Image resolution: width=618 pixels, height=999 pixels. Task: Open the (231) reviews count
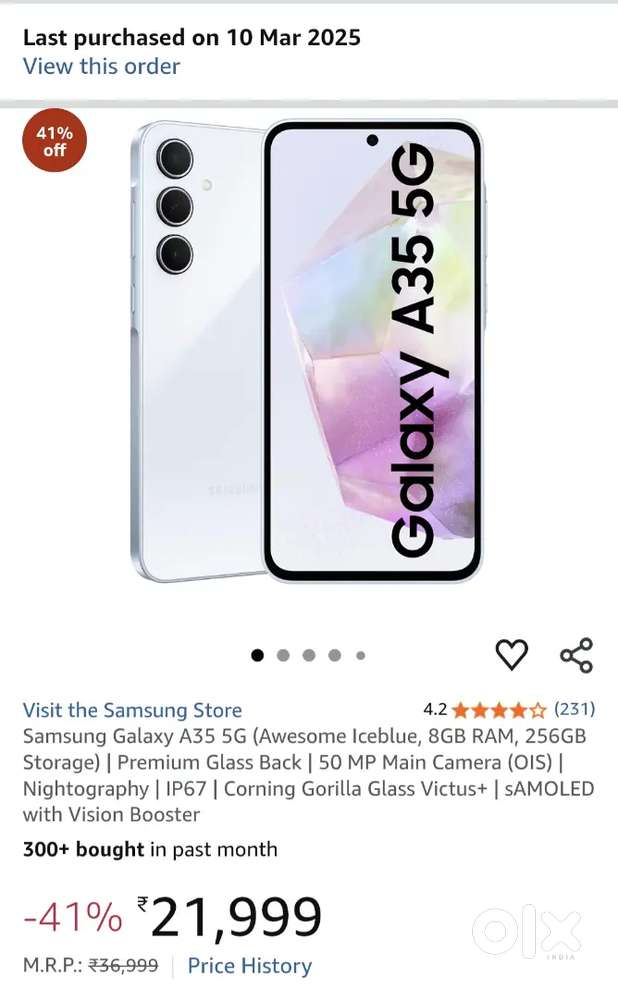pos(575,709)
